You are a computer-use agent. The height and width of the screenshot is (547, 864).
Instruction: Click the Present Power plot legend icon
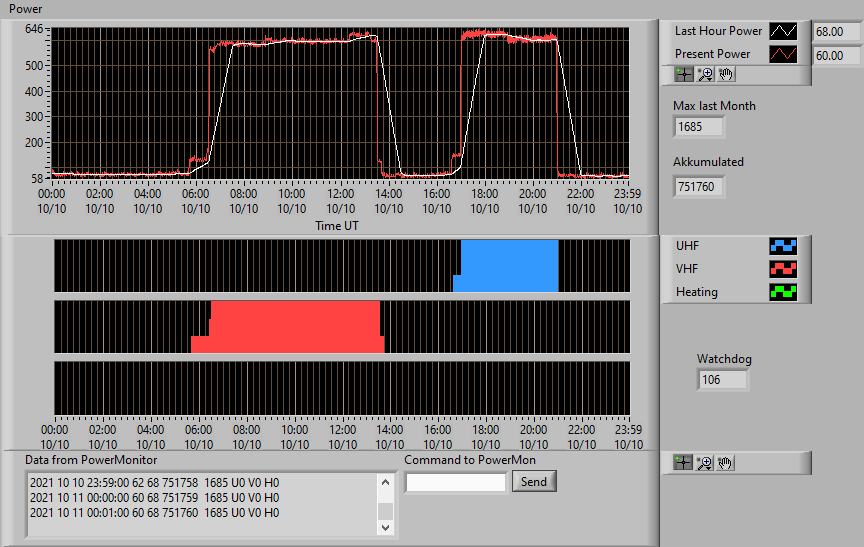tap(783, 54)
